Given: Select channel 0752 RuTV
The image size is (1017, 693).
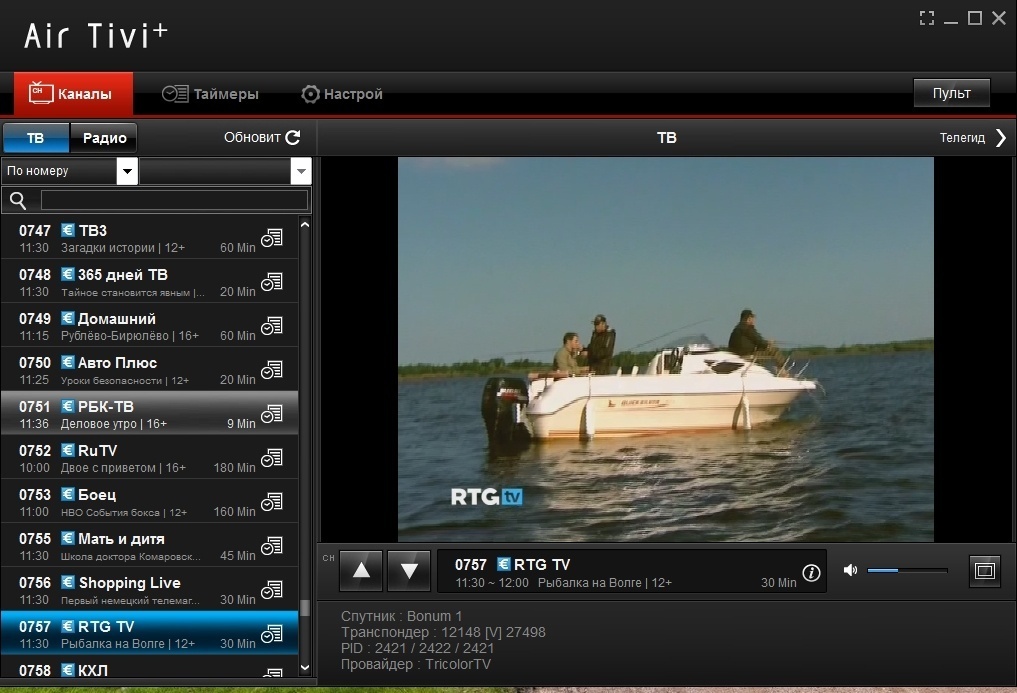Looking at the screenshot, I should coord(150,458).
